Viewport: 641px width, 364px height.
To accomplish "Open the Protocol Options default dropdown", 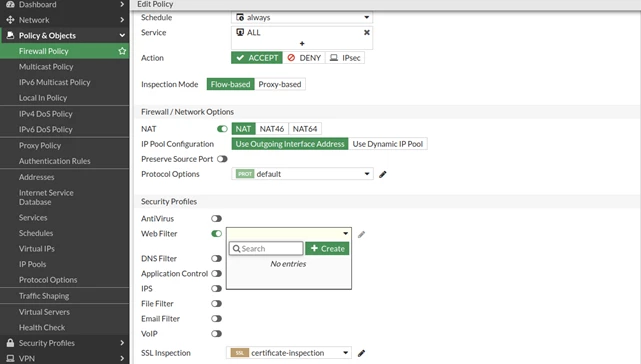I will pos(302,174).
